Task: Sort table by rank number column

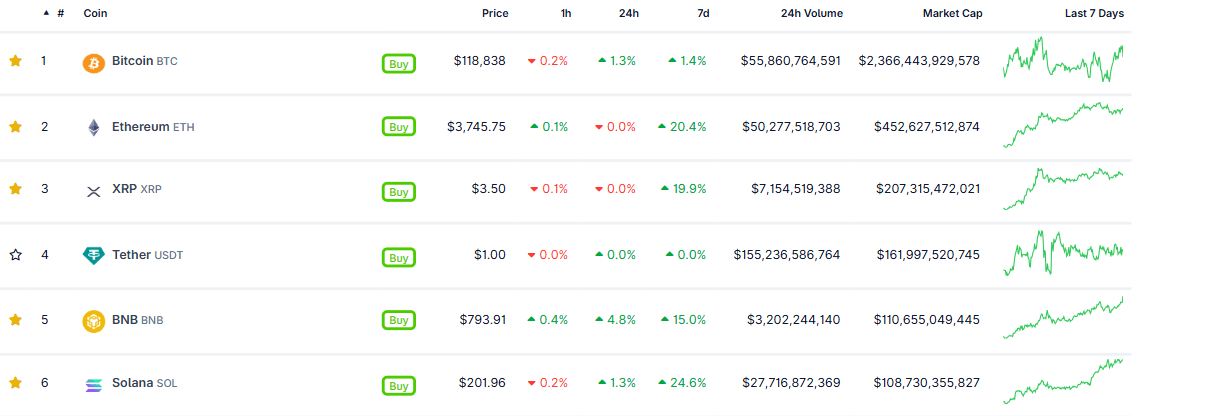Action: pos(60,14)
